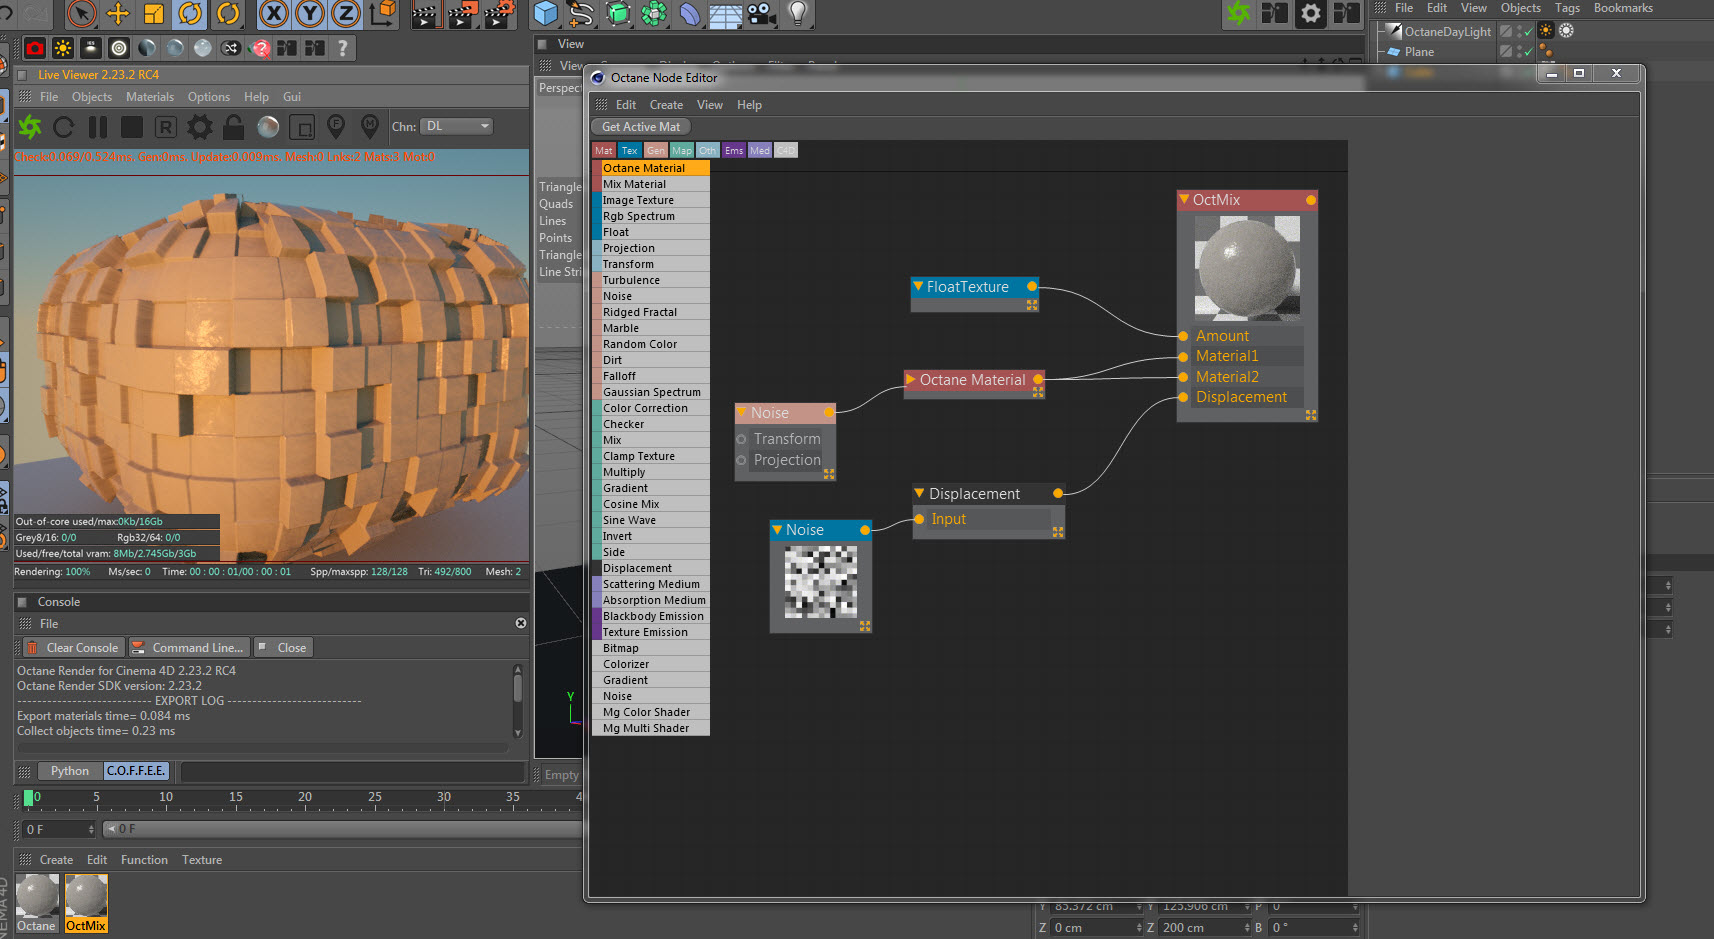Image resolution: width=1714 pixels, height=939 pixels.
Task: Click the clay mode sphere icon in Live Viewer
Action: [268, 127]
